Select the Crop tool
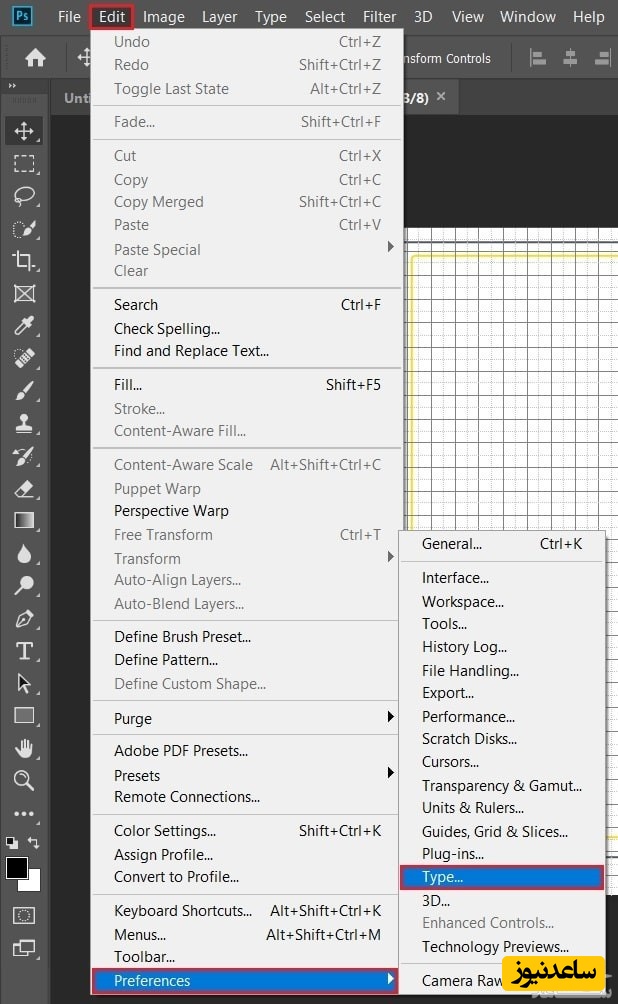The image size is (618, 1004). [x=24, y=261]
